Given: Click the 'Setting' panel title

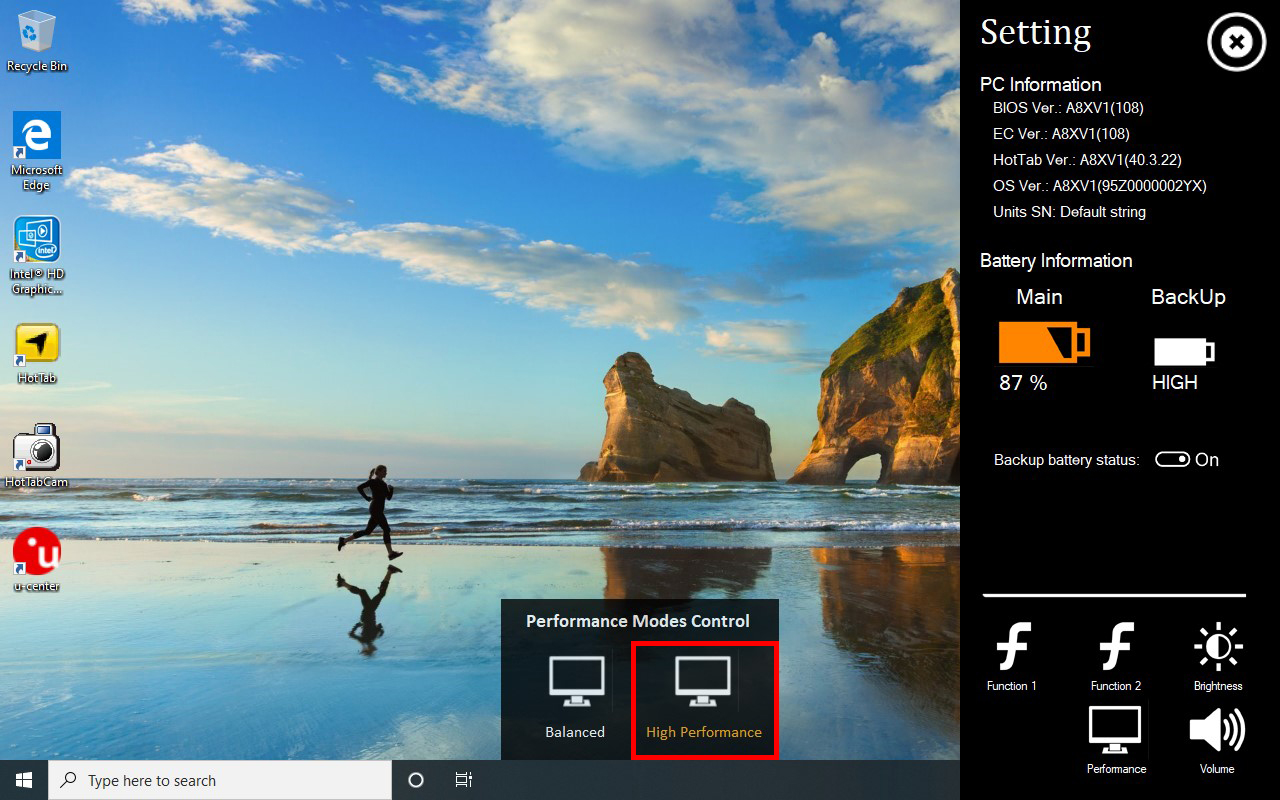Looking at the screenshot, I should pyautogui.click(x=1035, y=33).
